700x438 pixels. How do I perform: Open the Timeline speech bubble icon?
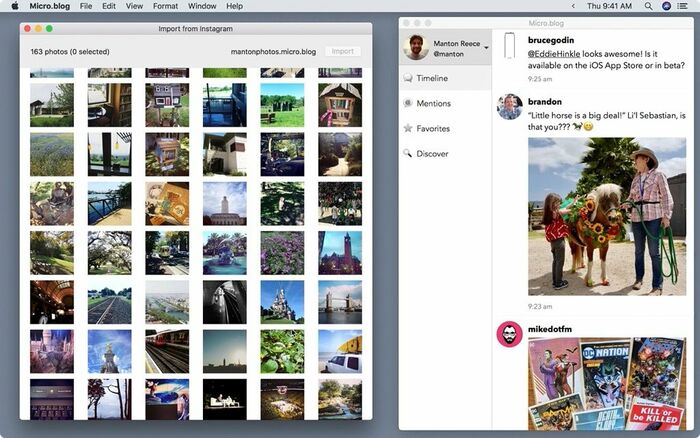(408, 78)
